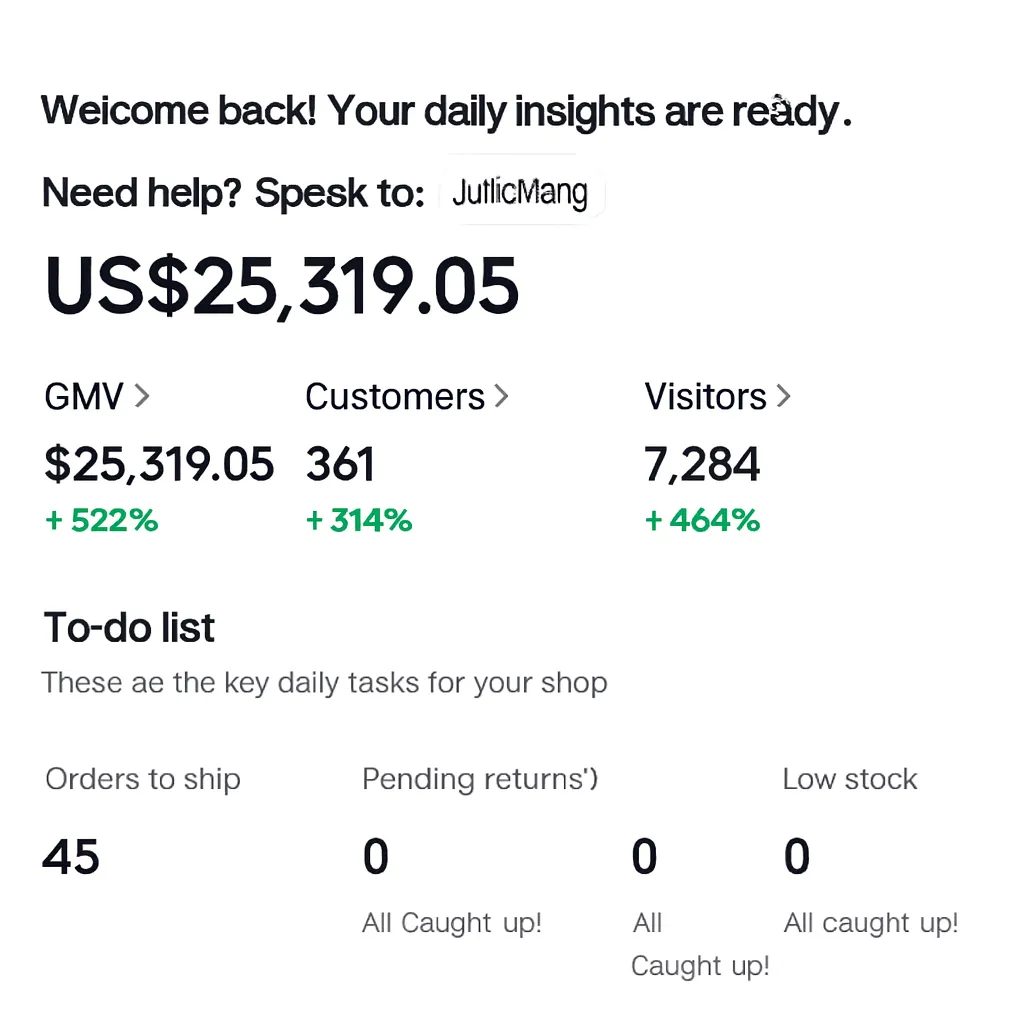Open the JutlicMang contact chip
The width and height of the screenshot is (1024, 1024).
520,191
